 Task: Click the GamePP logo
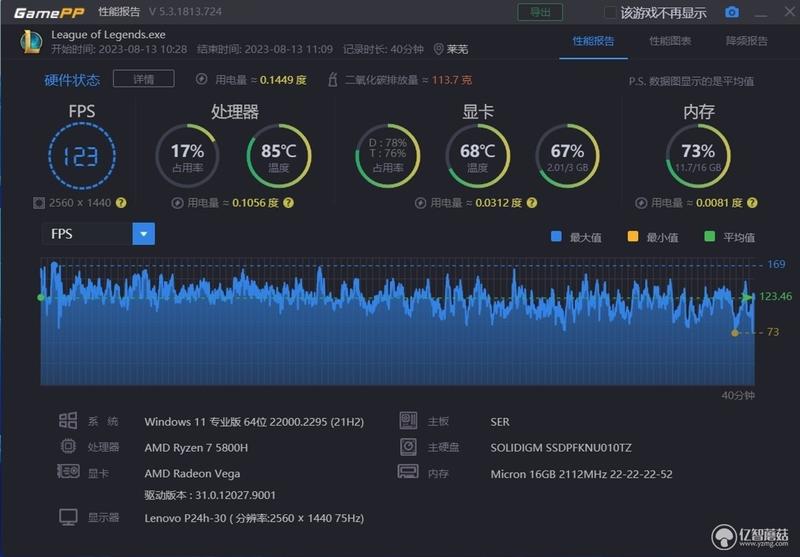point(49,12)
